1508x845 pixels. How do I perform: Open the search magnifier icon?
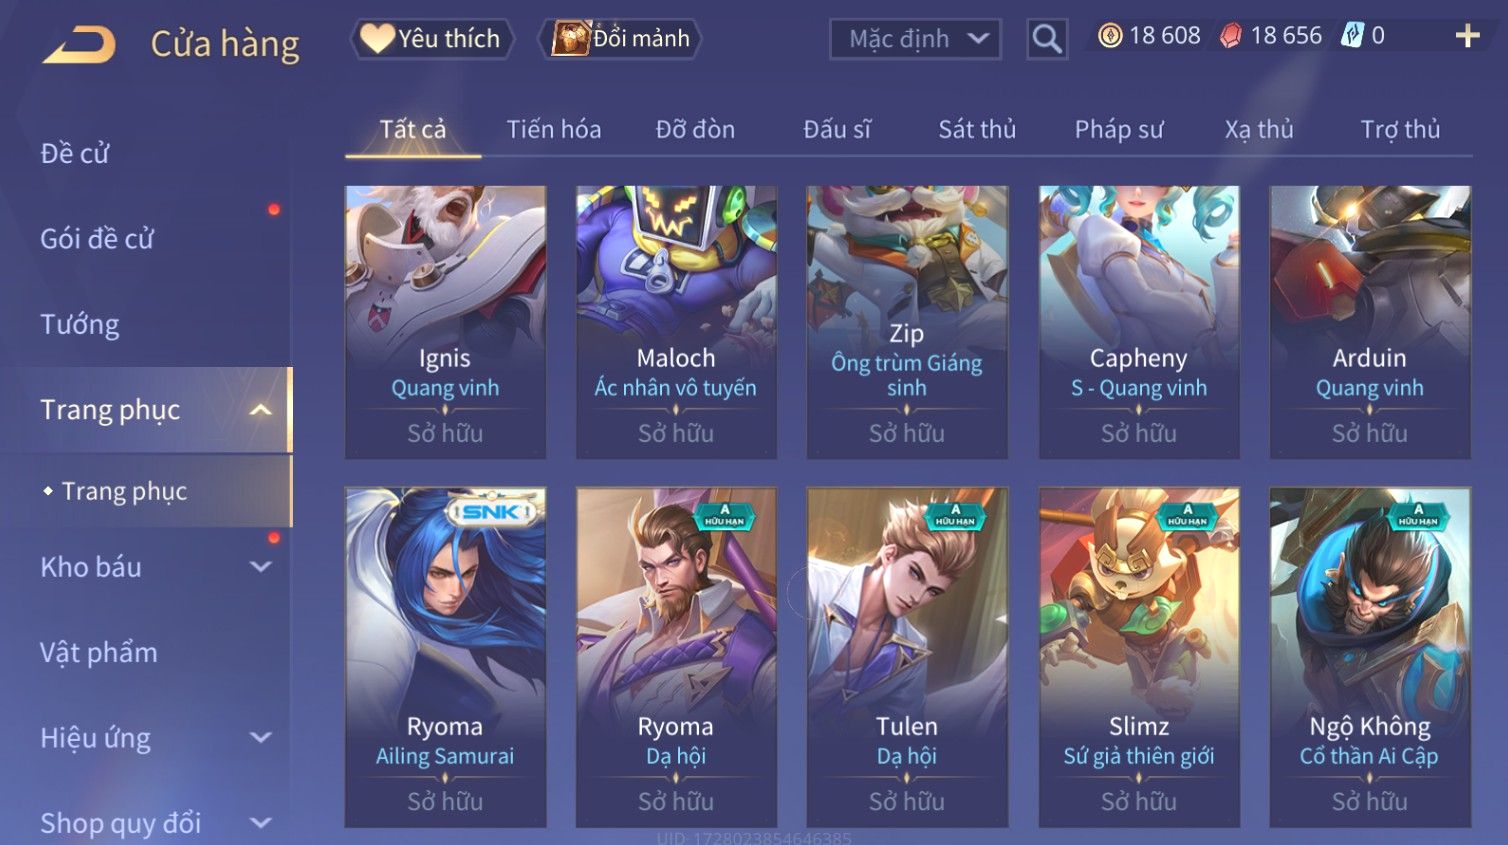pos(1047,39)
